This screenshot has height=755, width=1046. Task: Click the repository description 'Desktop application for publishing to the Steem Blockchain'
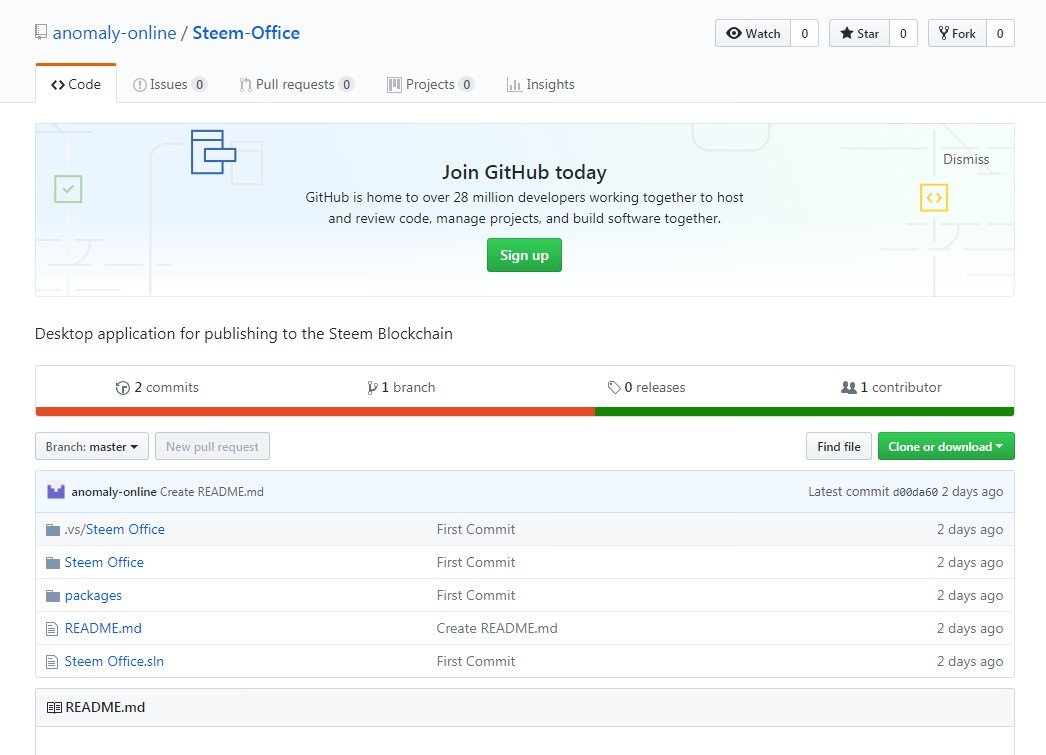243,333
